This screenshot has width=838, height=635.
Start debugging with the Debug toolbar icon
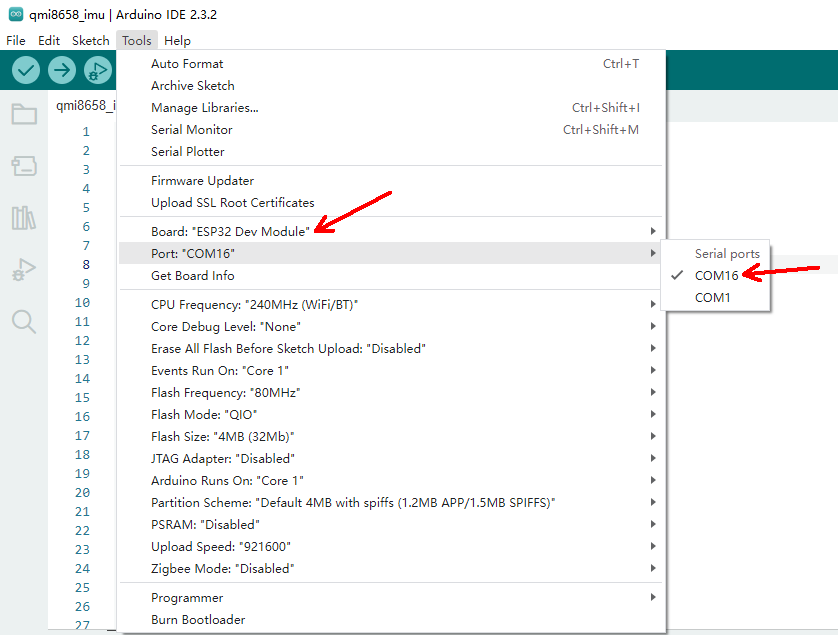point(97,70)
